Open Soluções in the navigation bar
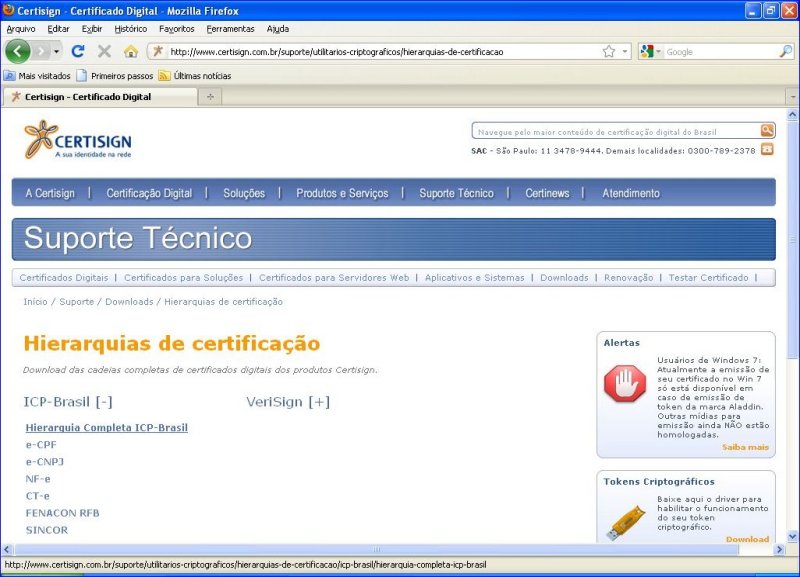The height and width of the screenshot is (577, 800). click(244, 193)
